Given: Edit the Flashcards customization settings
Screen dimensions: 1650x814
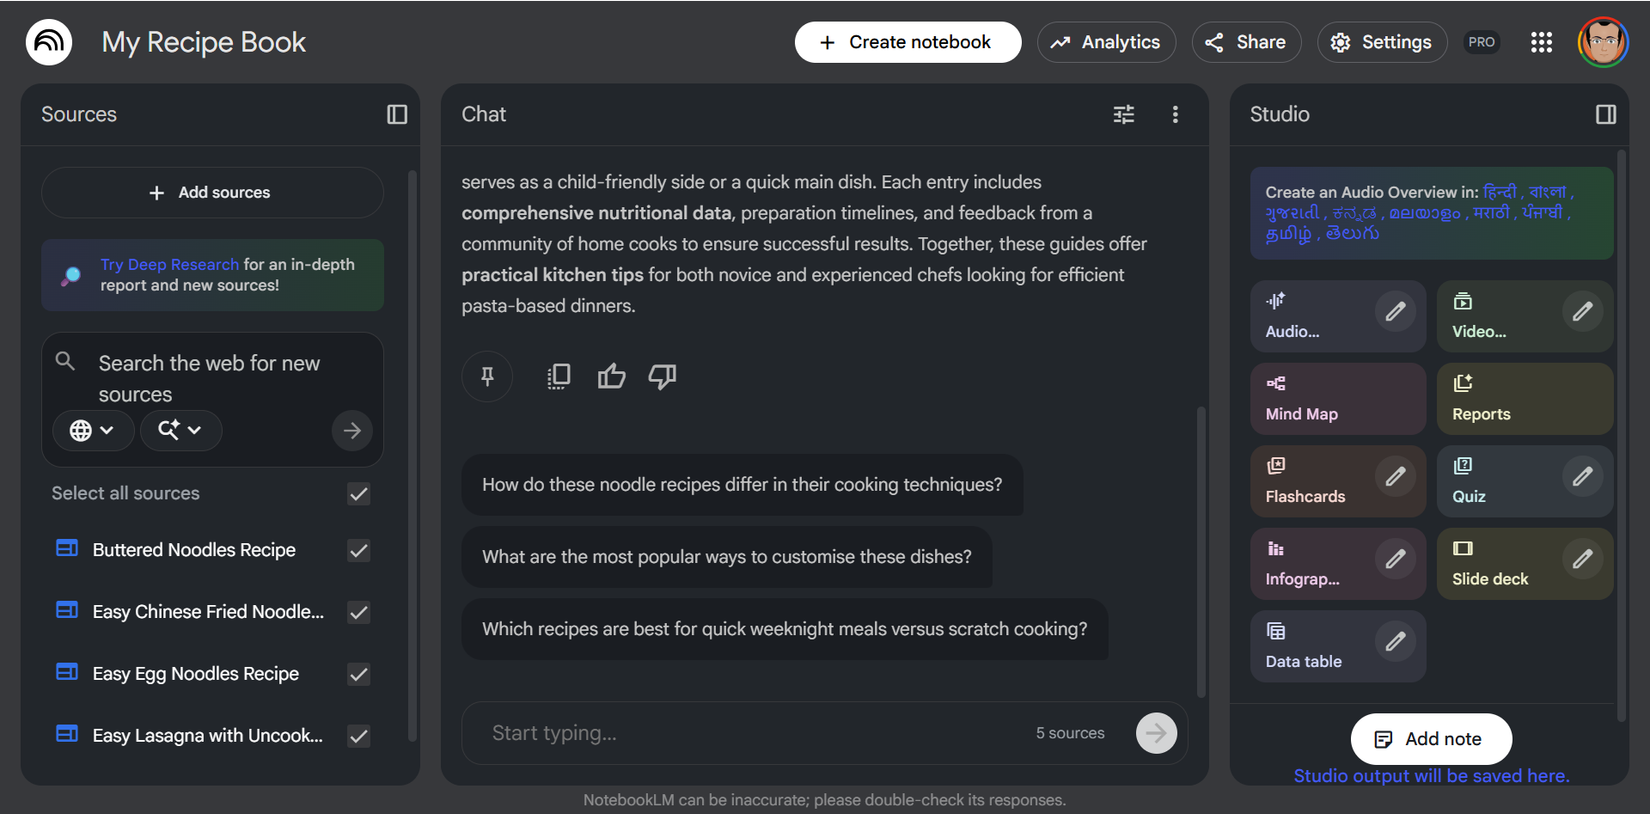Looking at the screenshot, I should coord(1395,477).
